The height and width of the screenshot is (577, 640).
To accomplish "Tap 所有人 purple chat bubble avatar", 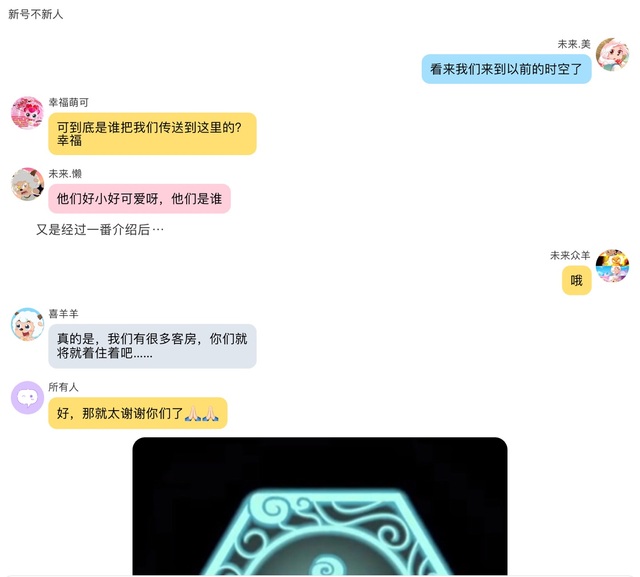I will pos(27,397).
